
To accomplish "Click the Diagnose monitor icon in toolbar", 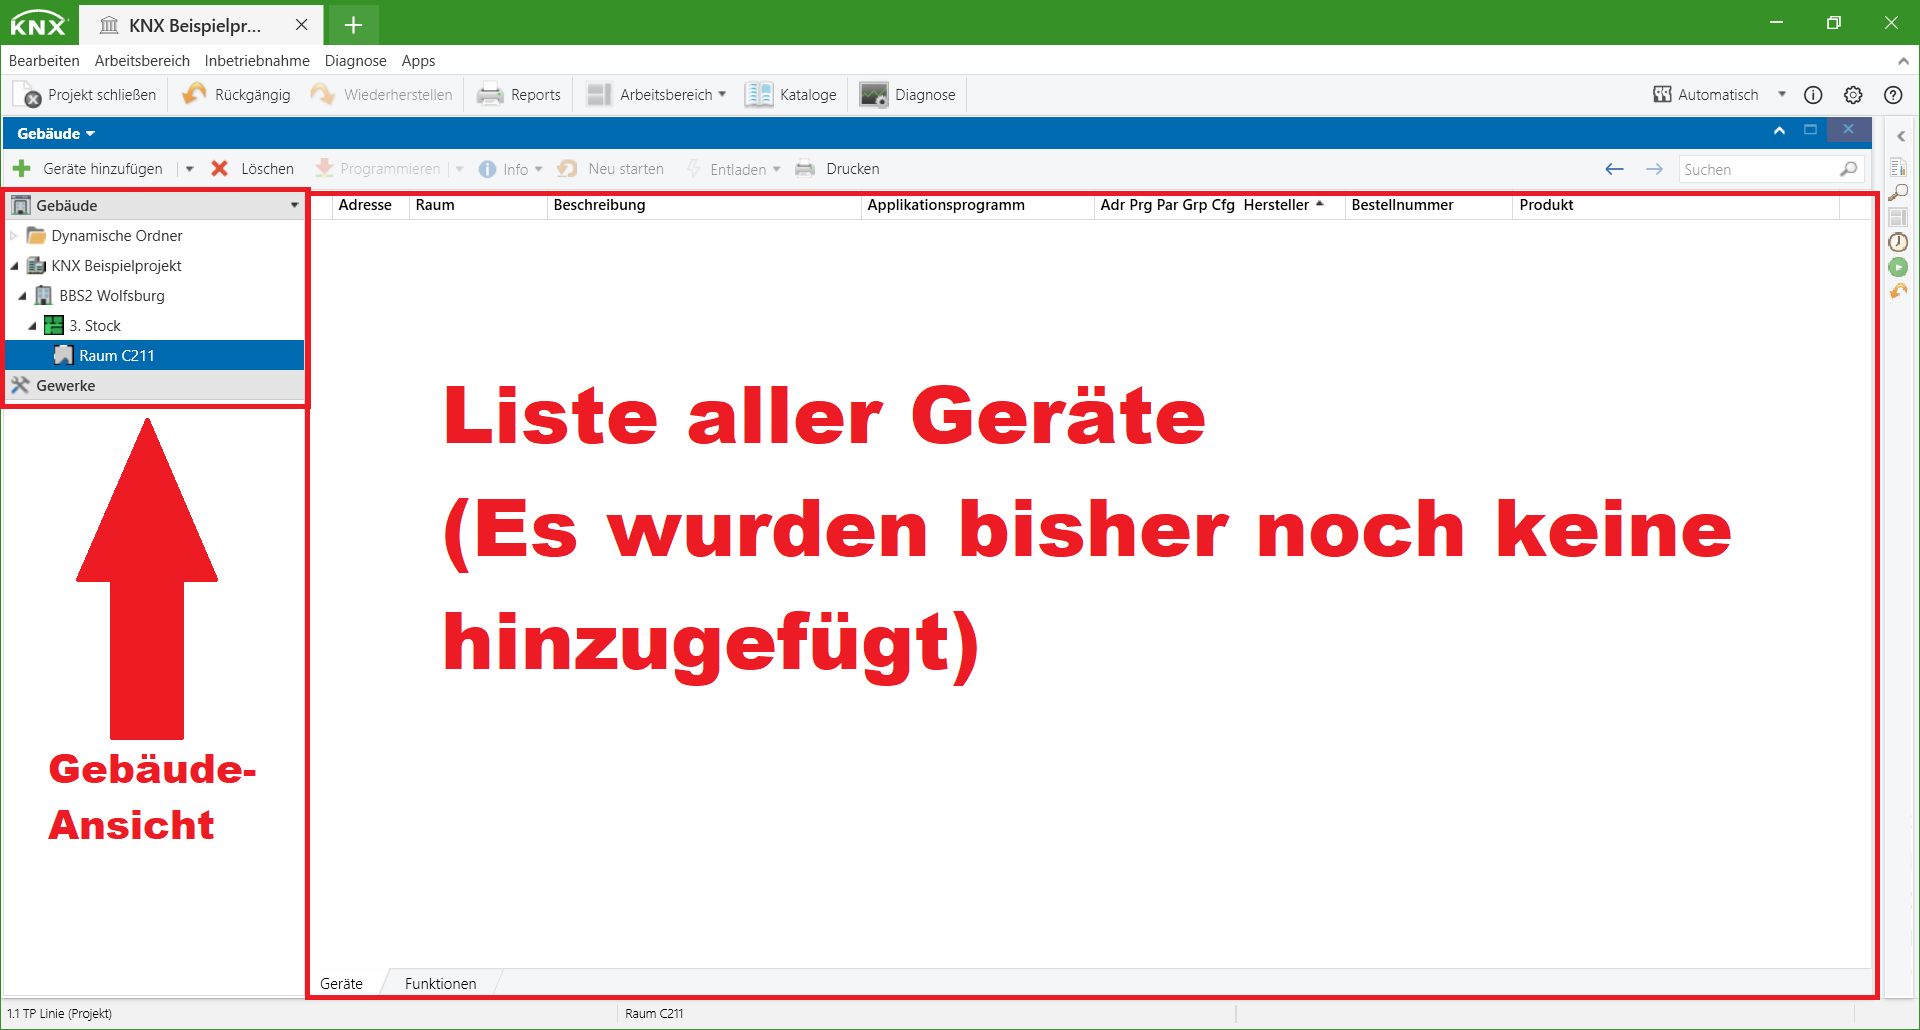I will pos(874,95).
